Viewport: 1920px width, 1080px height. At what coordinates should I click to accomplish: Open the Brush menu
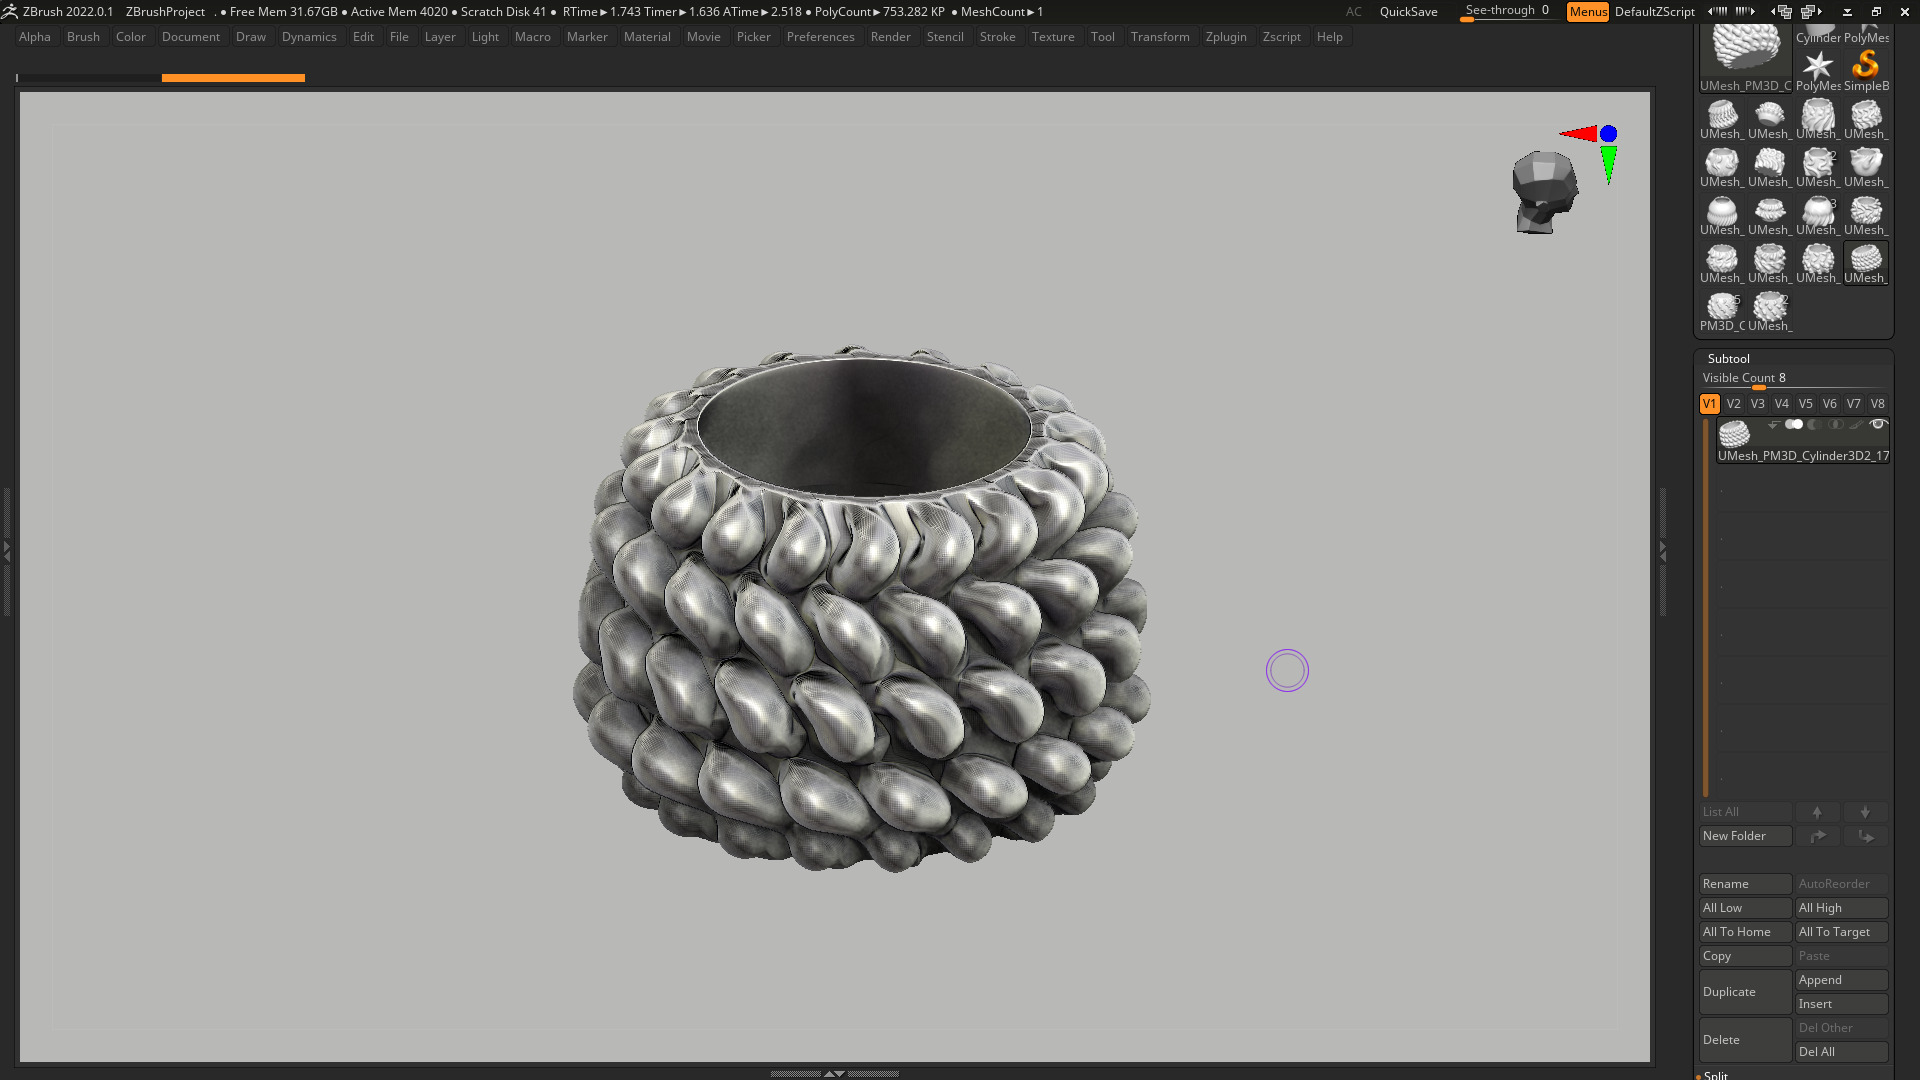(x=83, y=37)
